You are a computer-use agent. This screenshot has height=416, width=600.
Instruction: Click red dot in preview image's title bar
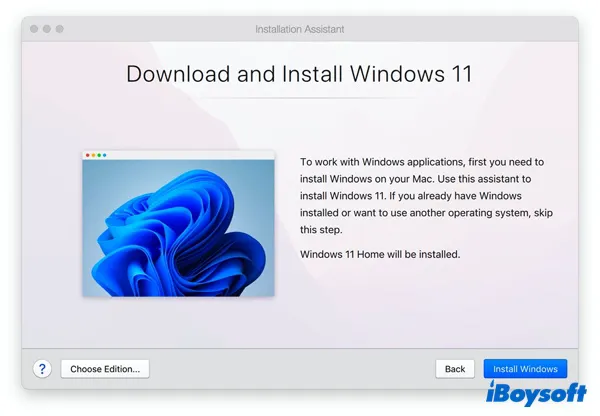pos(87,155)
